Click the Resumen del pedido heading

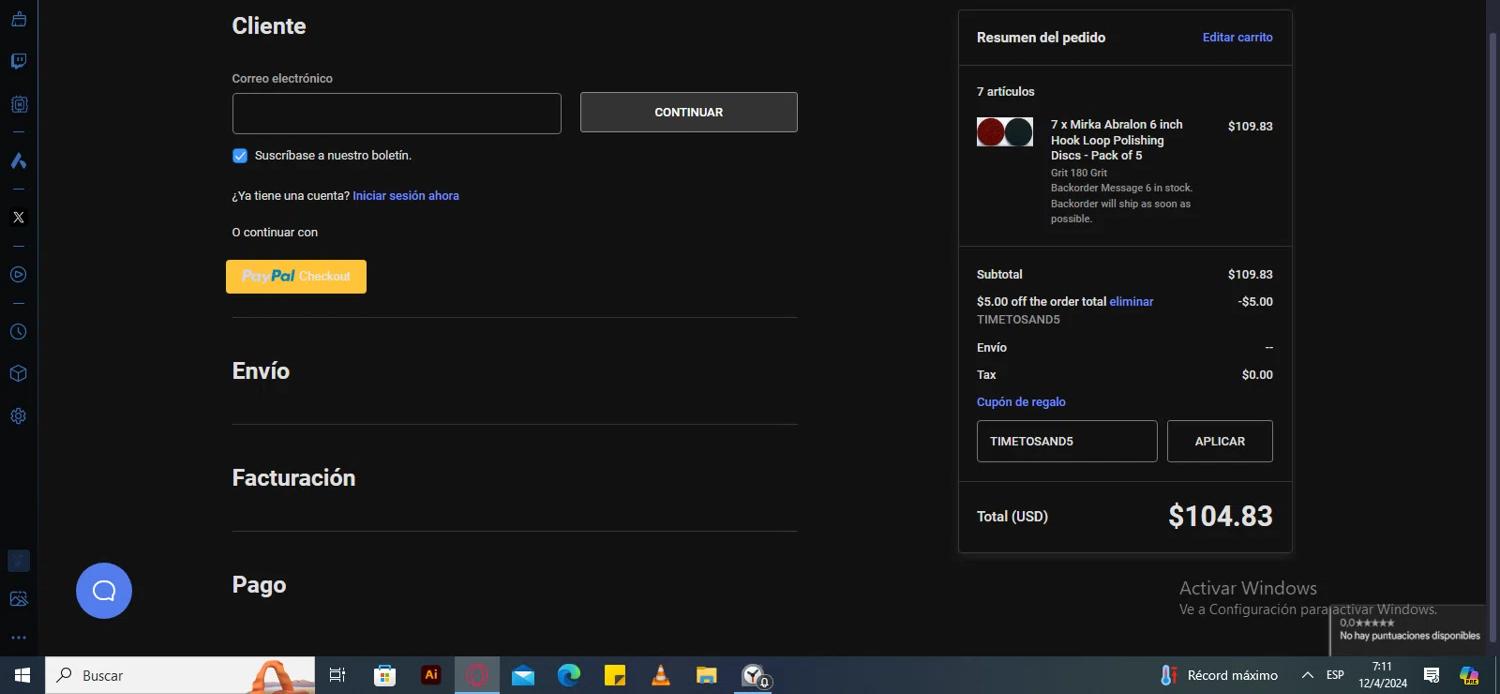pos(1041,38)
